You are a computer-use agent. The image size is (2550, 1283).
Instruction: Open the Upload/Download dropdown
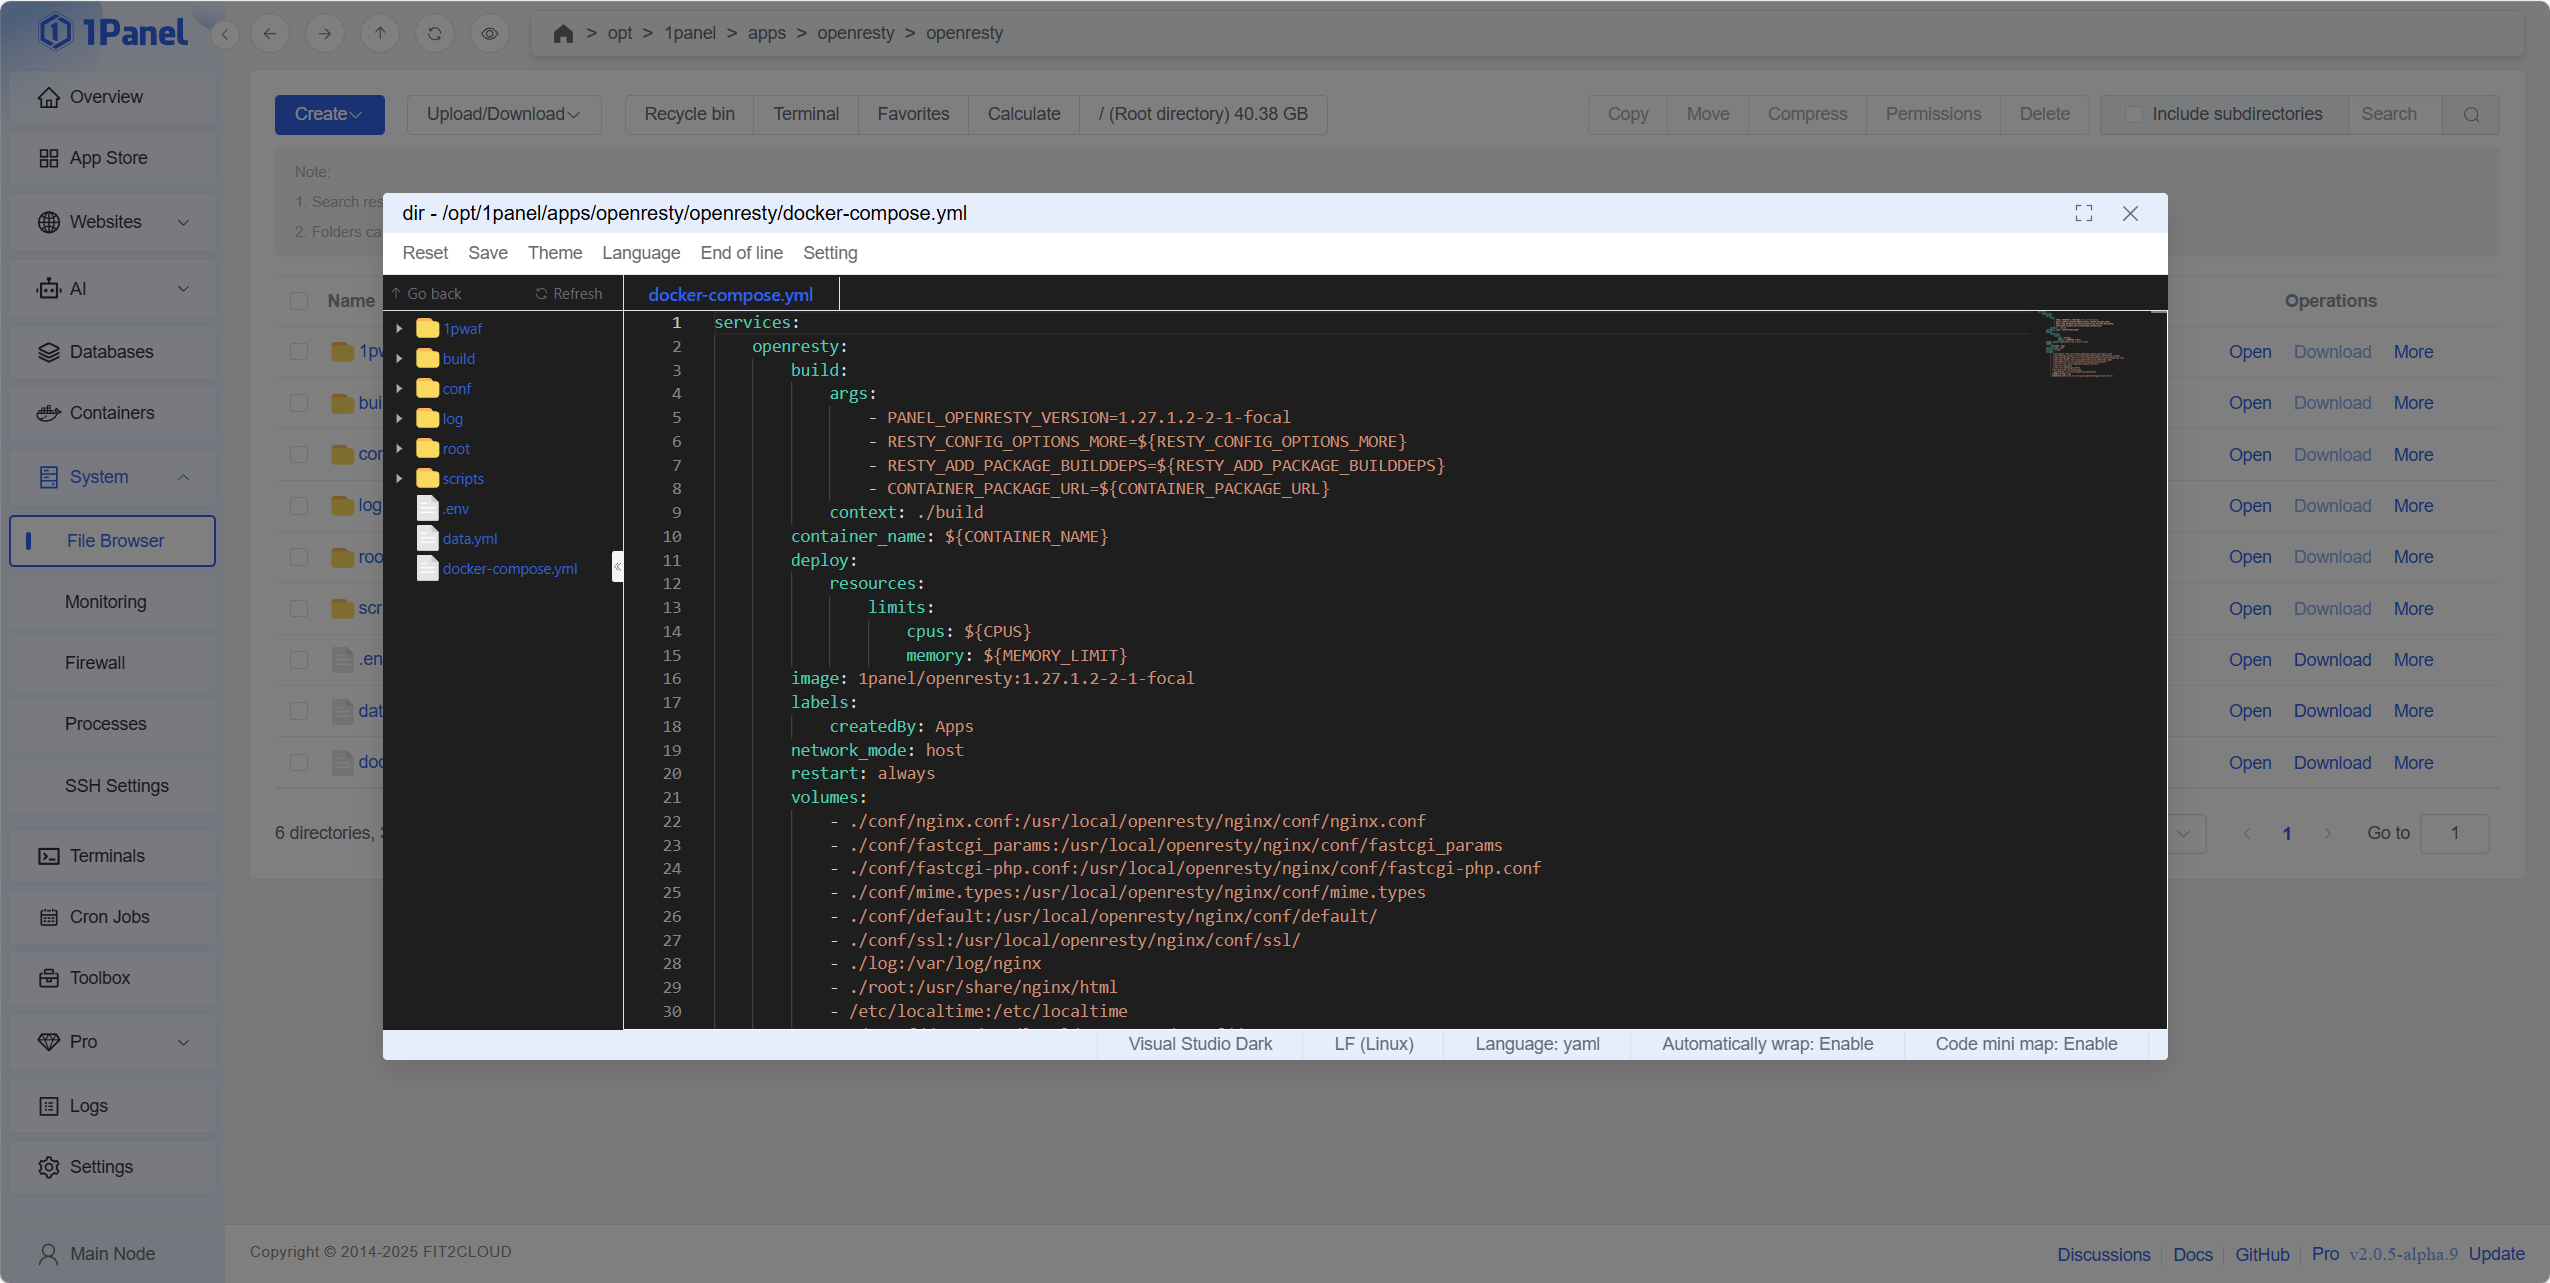(503, 115)
